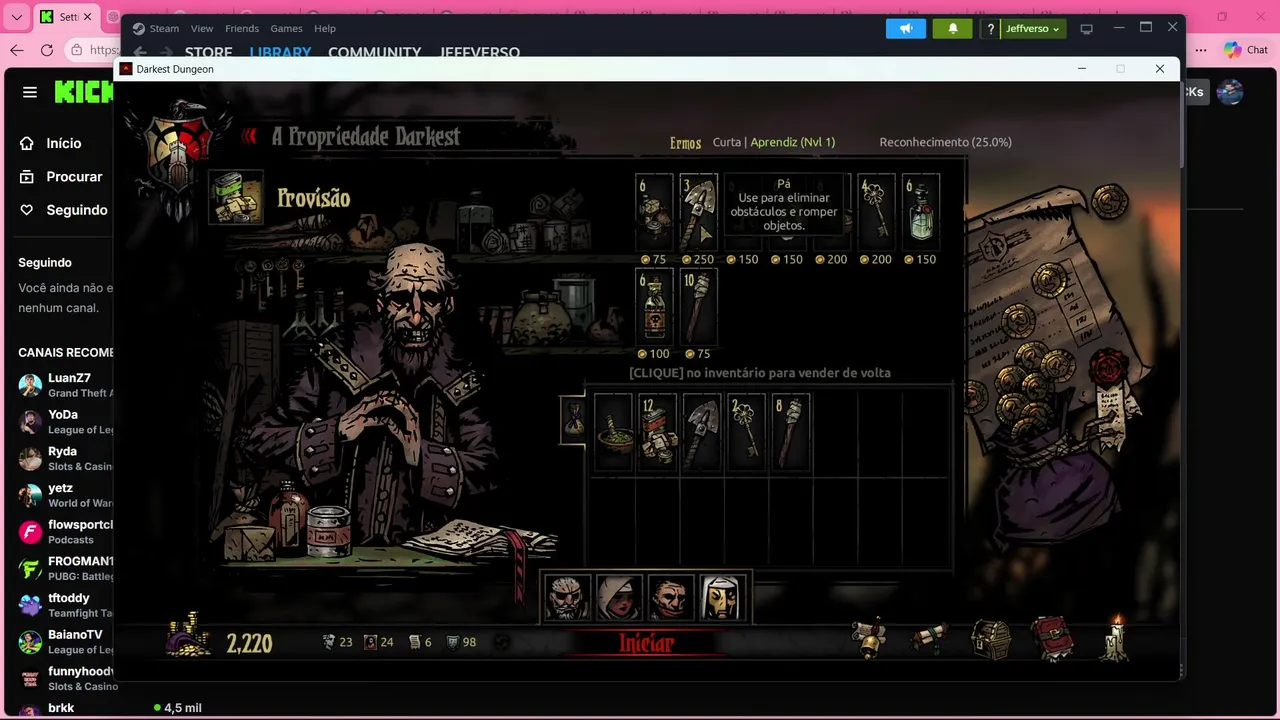
Task: Open the Games menu in Steam
Action: [x=287, y=28]
